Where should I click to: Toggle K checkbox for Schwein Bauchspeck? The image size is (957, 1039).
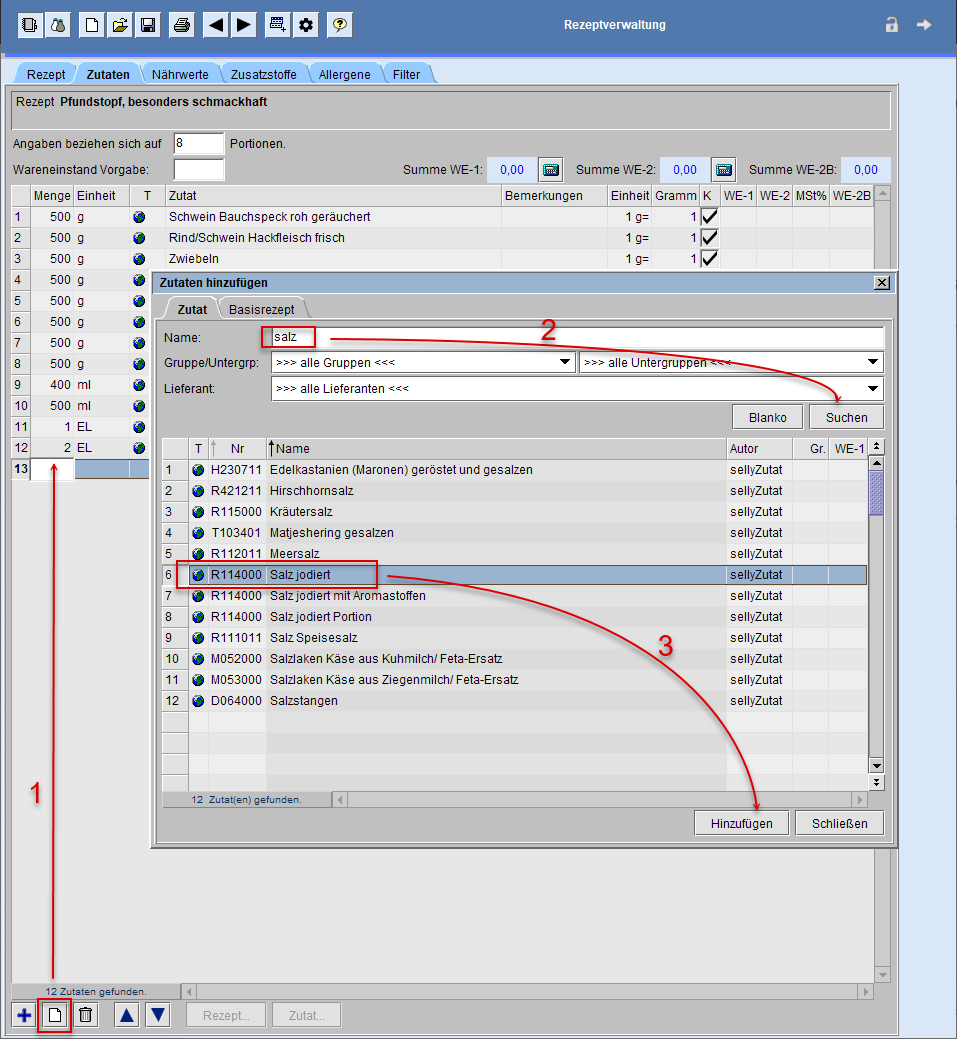coord(709,217)
